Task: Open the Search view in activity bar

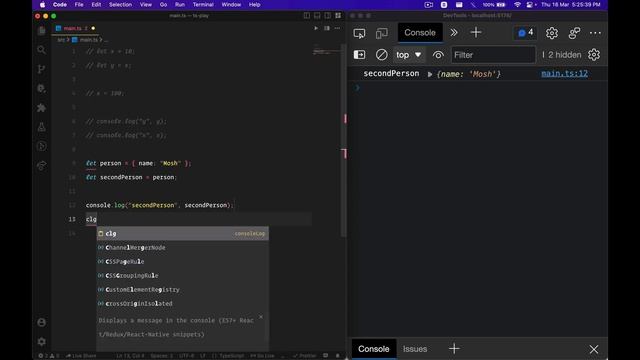Action: click(42, 50)
